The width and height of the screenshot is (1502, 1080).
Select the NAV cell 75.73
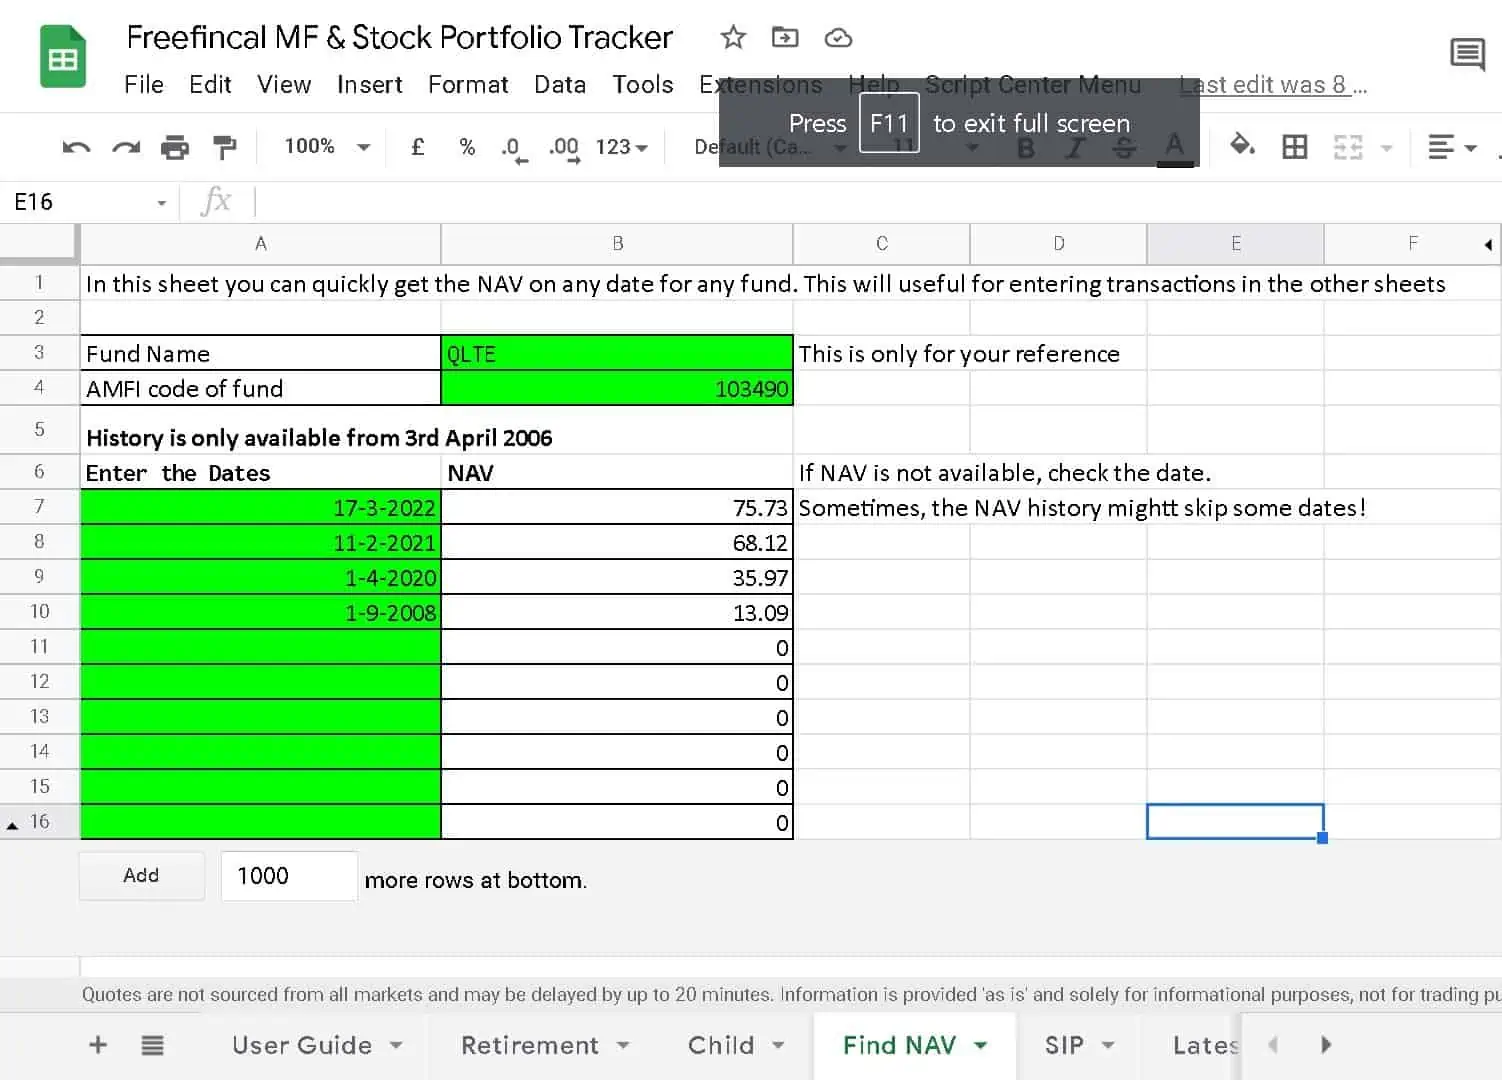(617, 507)
